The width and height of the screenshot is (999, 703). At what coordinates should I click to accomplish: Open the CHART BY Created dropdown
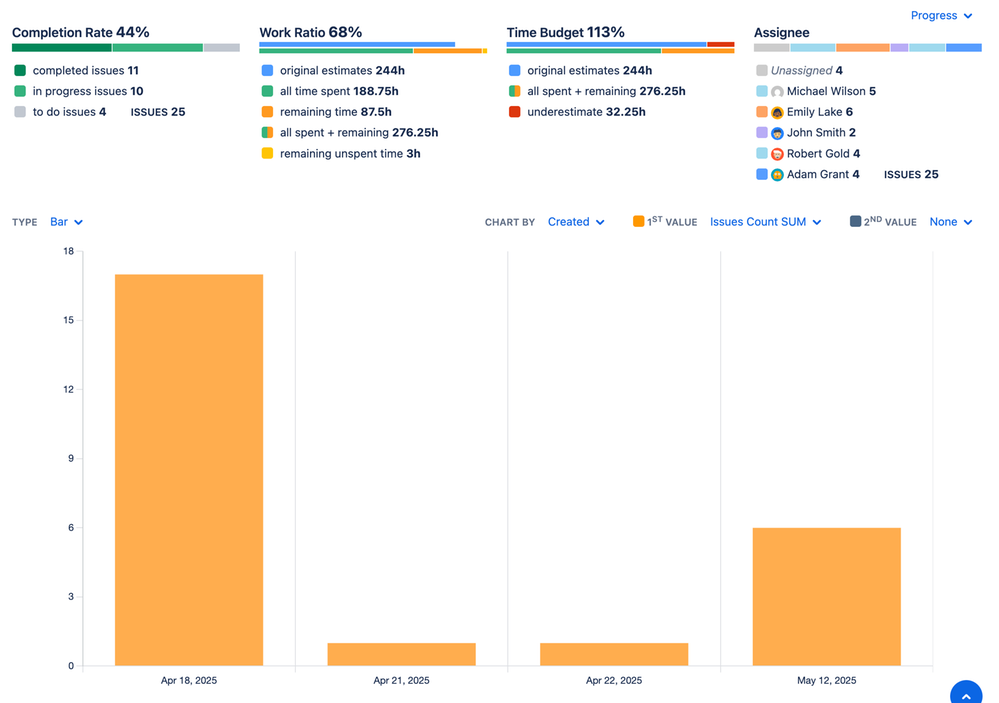[x=576, y=222]
